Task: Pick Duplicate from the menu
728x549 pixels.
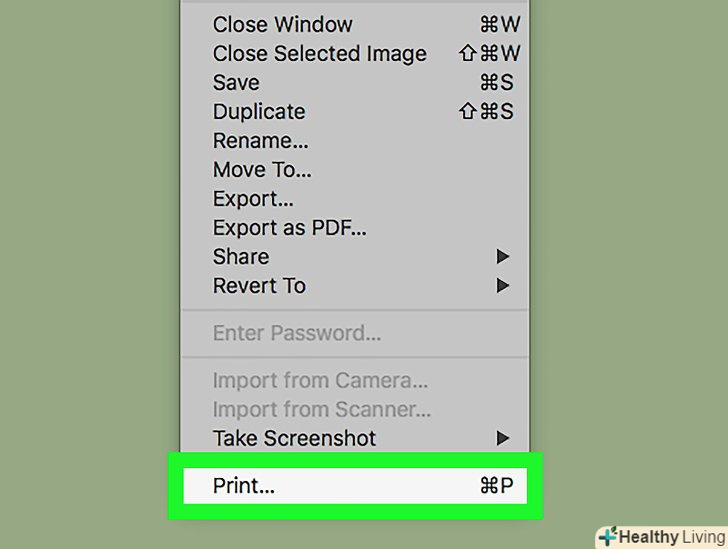Action: click(259, 112)
